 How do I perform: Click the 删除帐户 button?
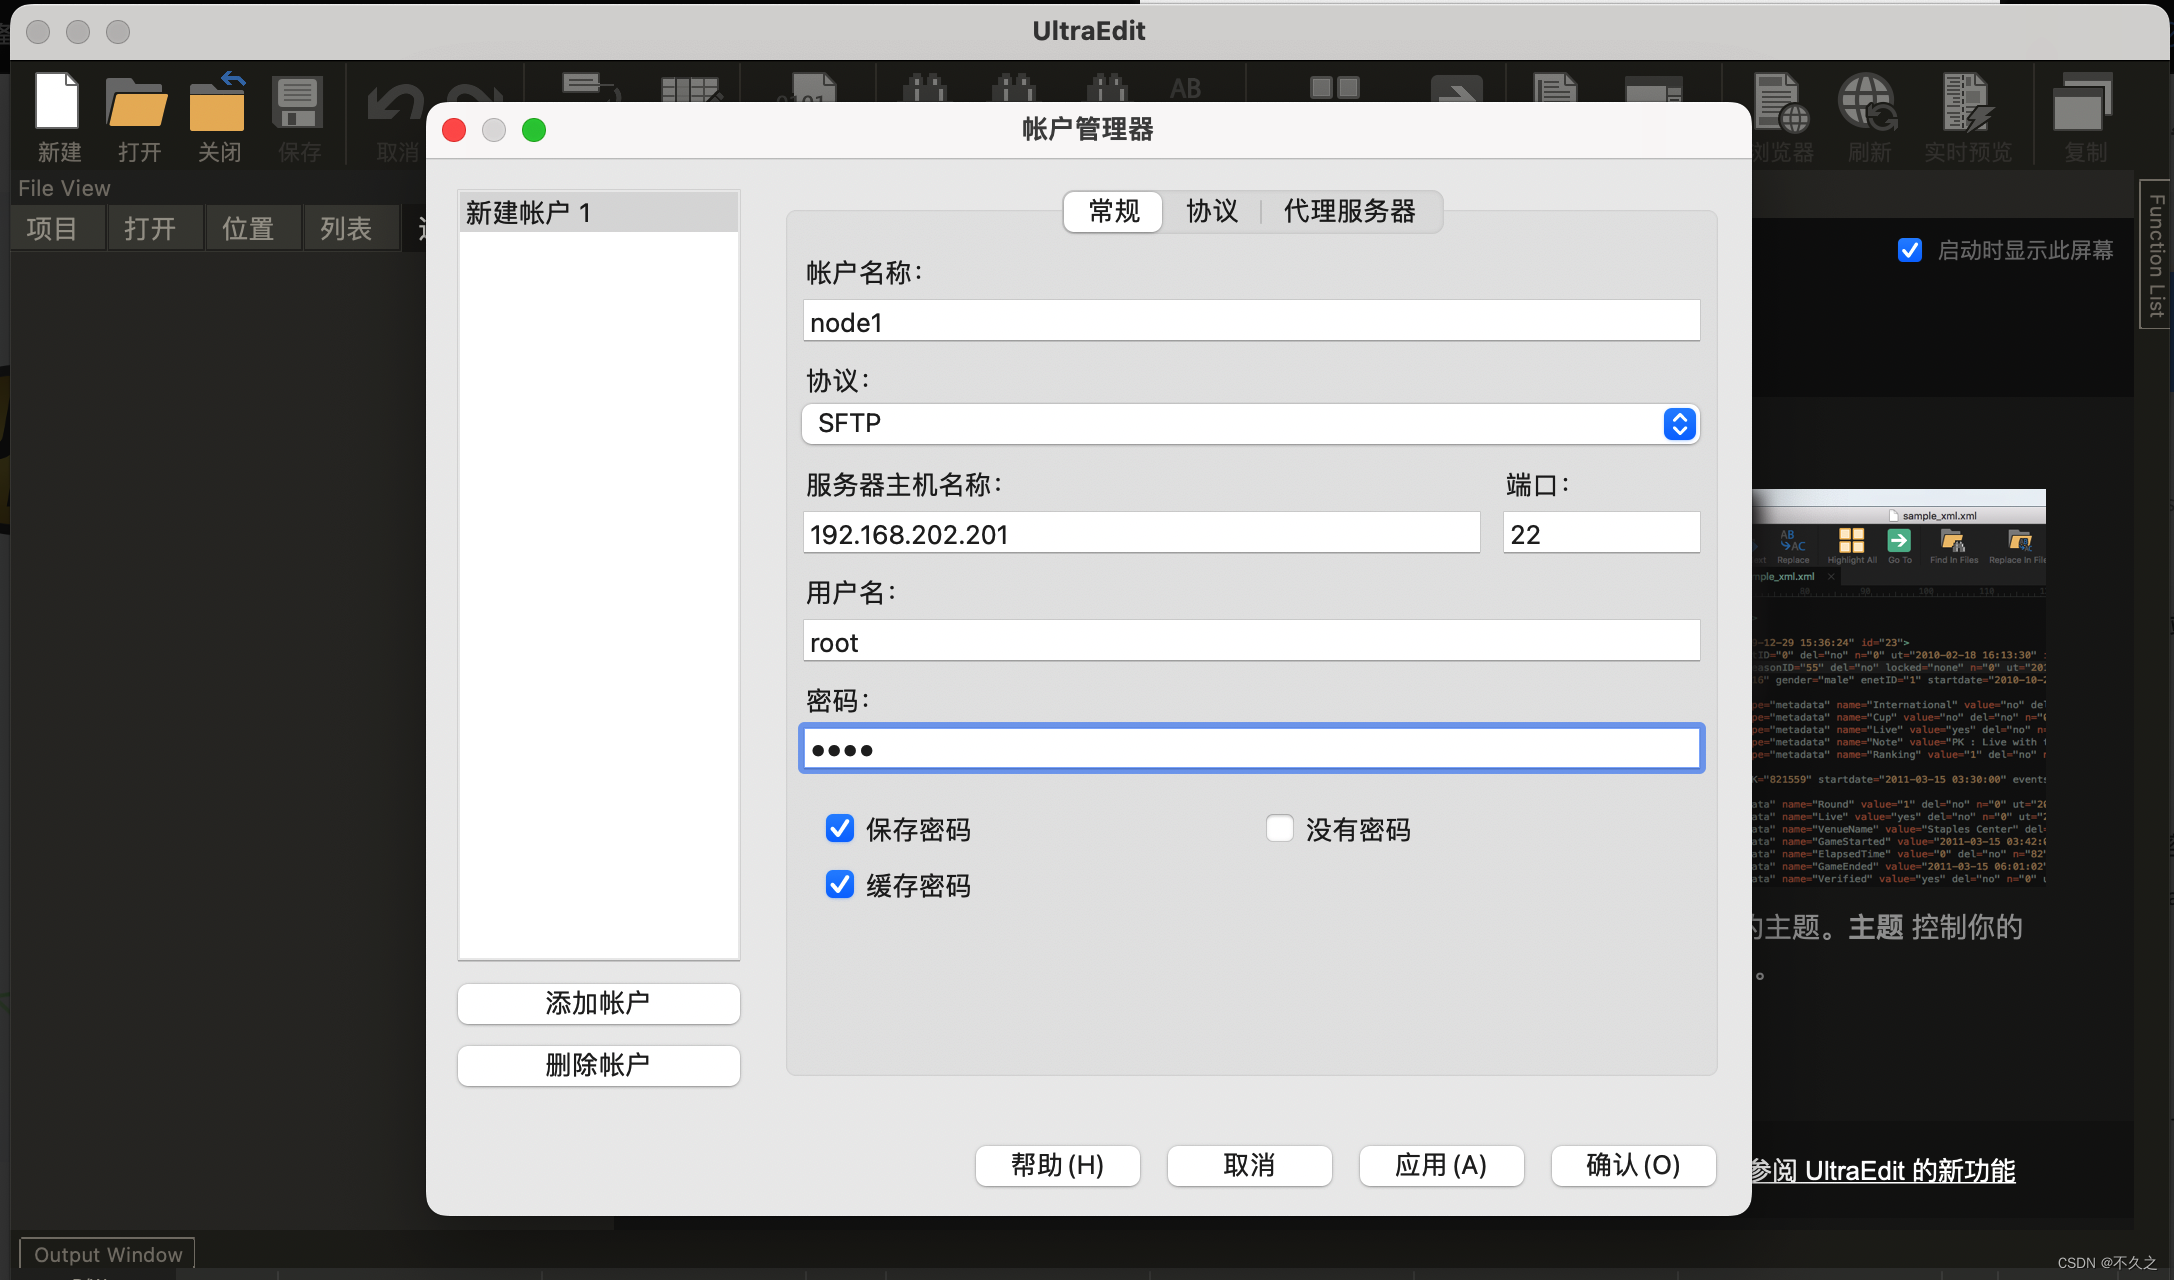598,1065
